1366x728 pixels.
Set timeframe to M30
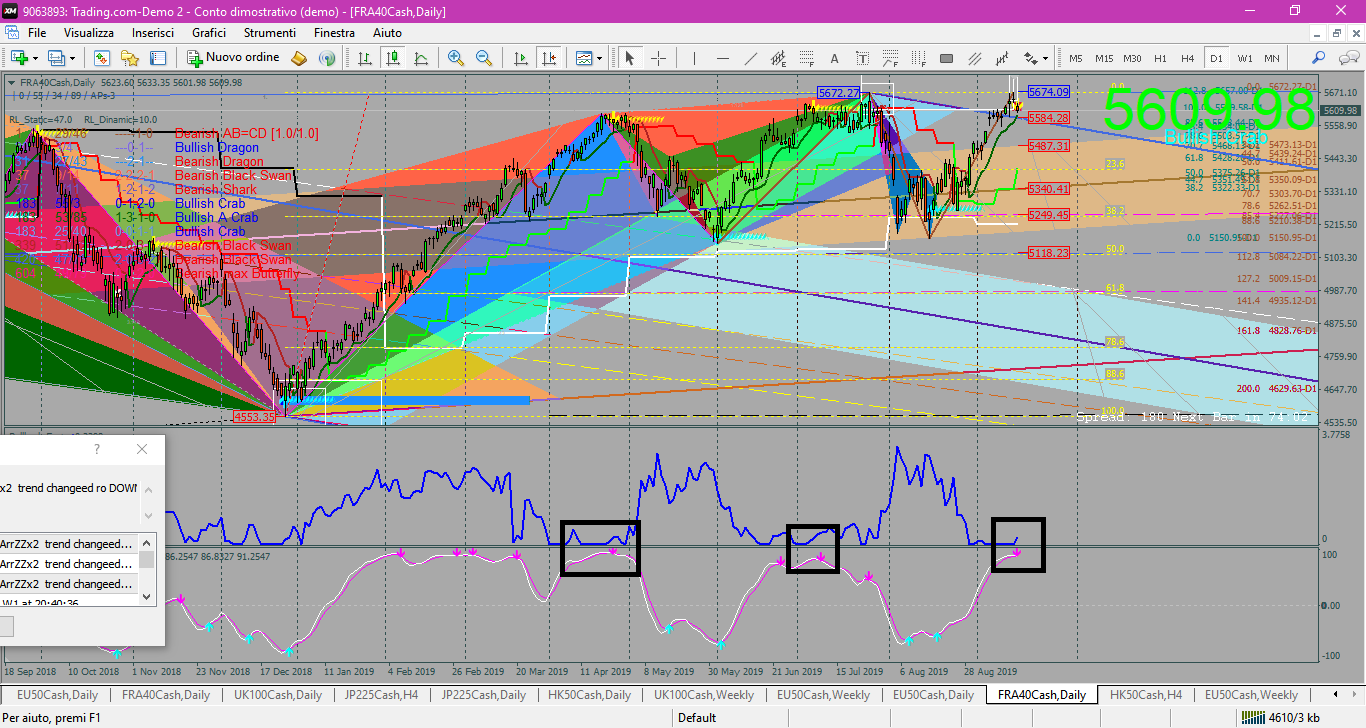1132,58
